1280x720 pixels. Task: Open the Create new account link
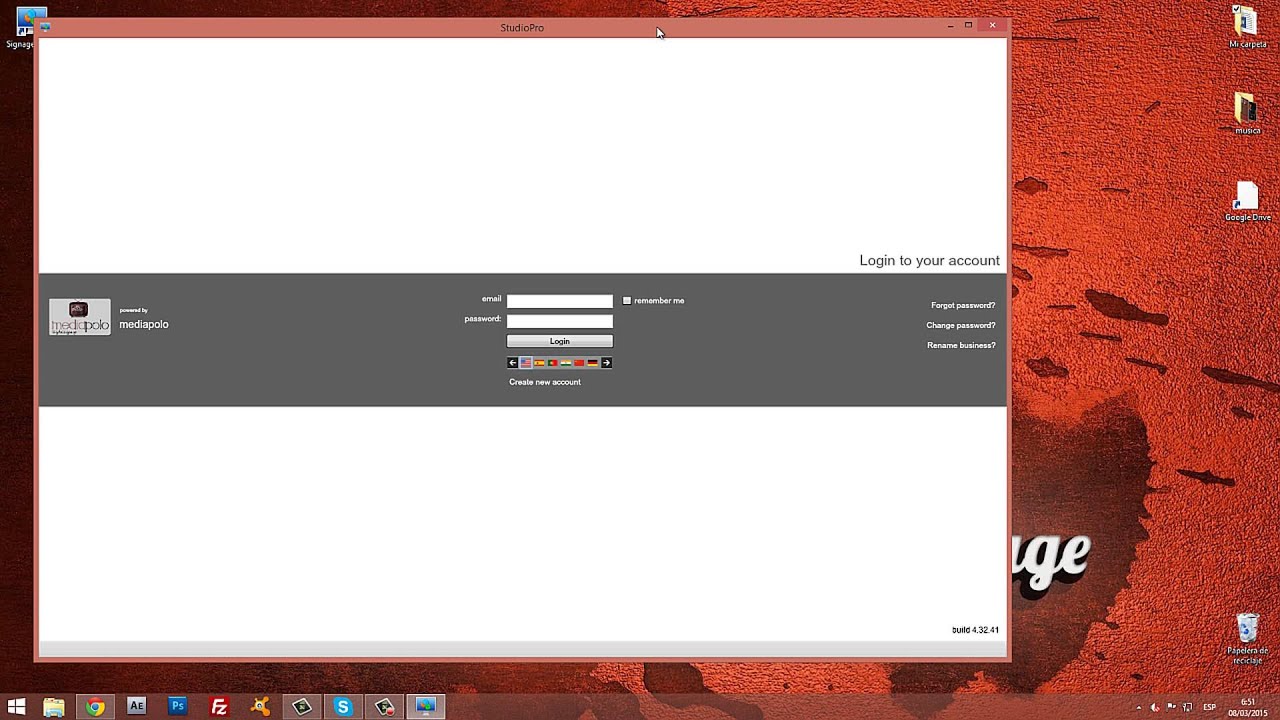[545, 382]
